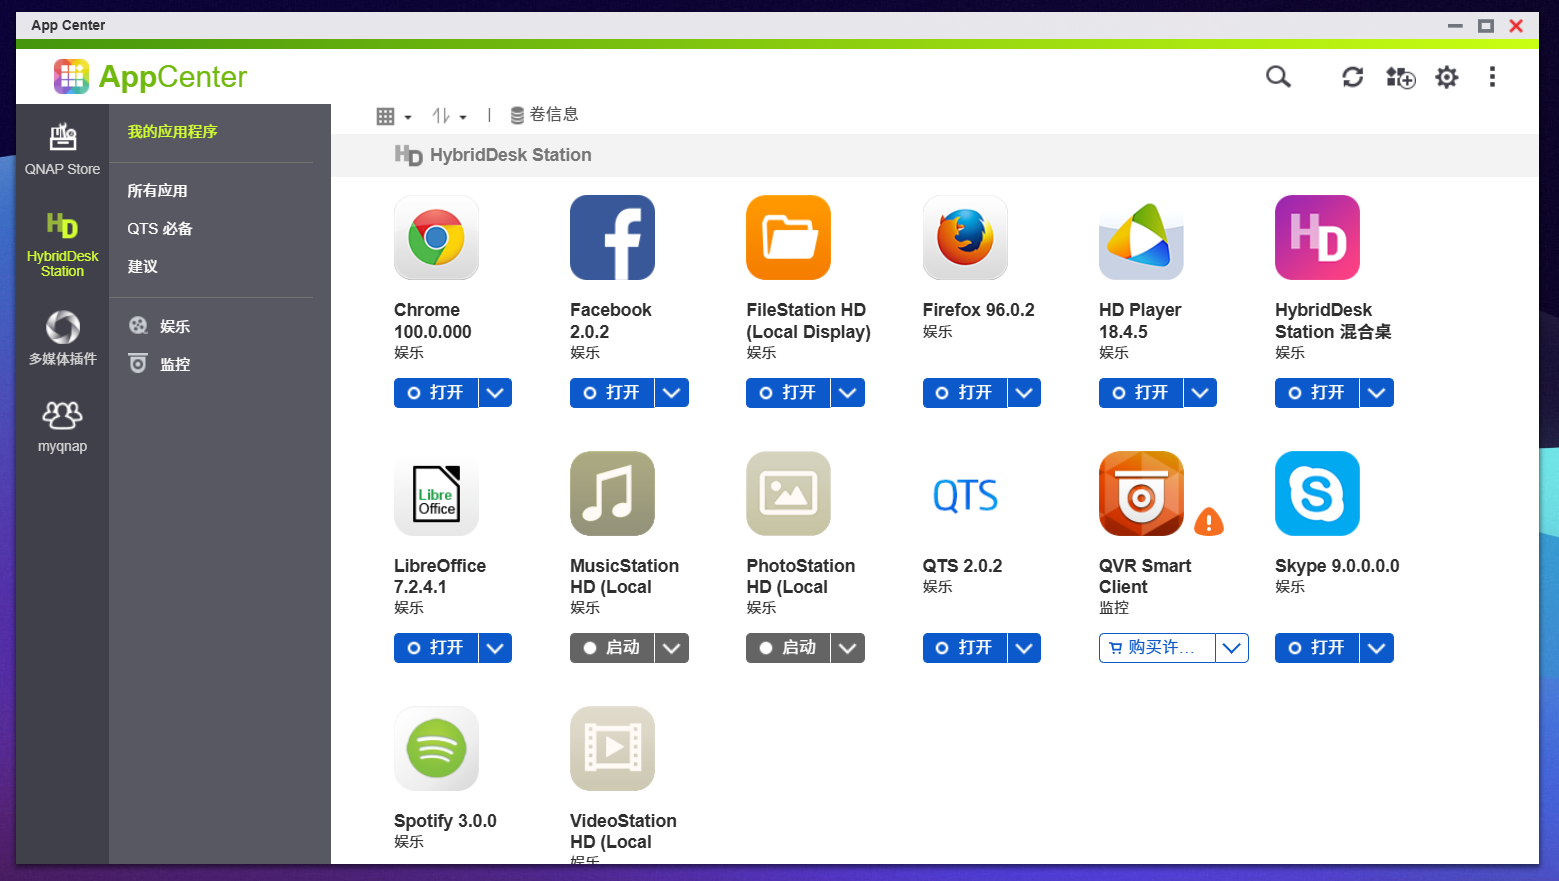Viewport: 1559px width, 881px height.
Task: Click the PhotoStation HD app icon
Action: (788, 493)
